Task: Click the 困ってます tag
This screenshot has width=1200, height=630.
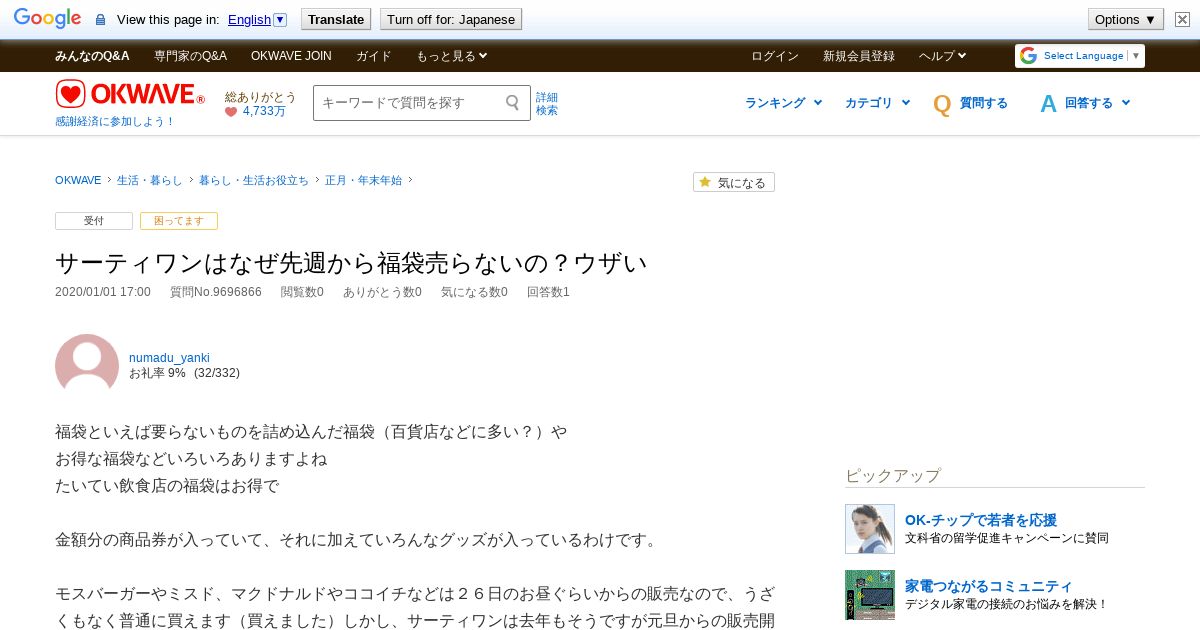Action: coord(179,221)
